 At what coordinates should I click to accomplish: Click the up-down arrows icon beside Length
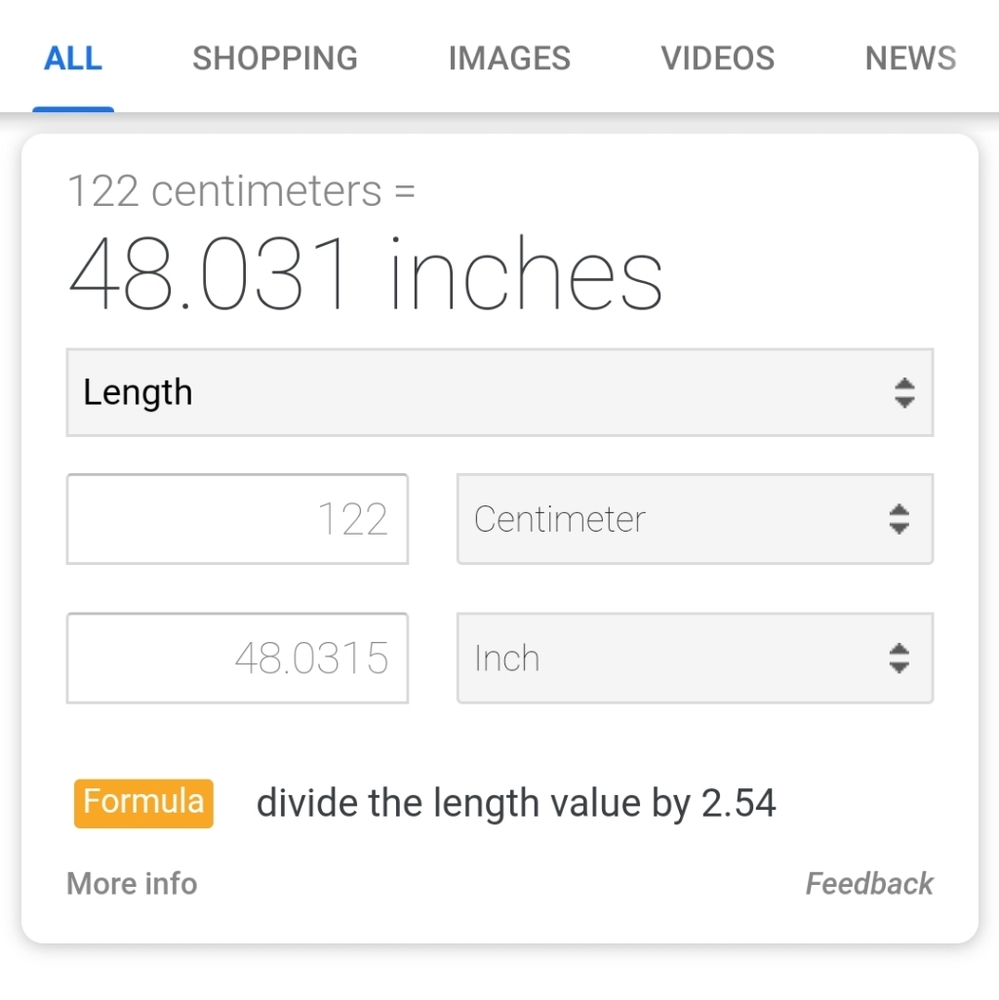click(904, 392)
